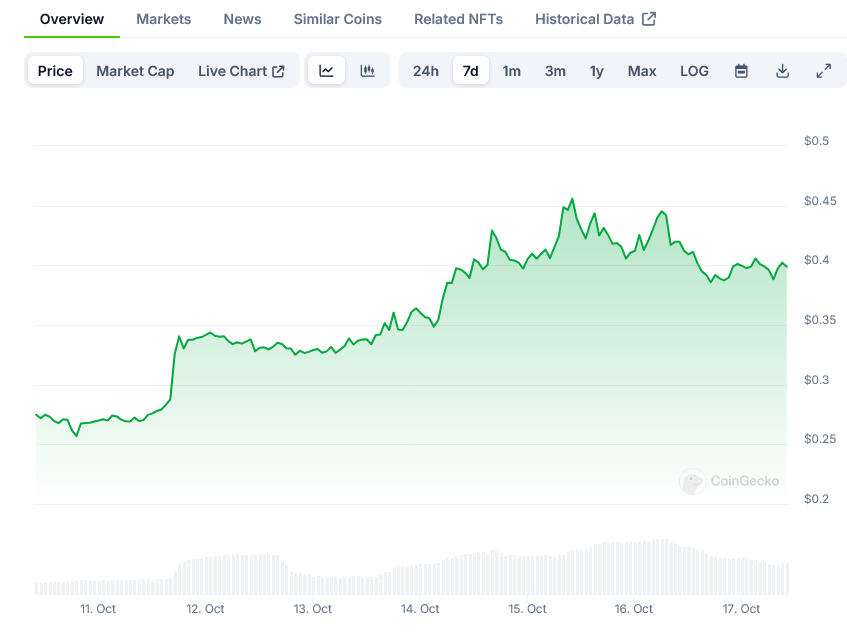This screenshot has height=634, width=847.
Task: Click the 16. Oct date label
Action: point(634,609)
